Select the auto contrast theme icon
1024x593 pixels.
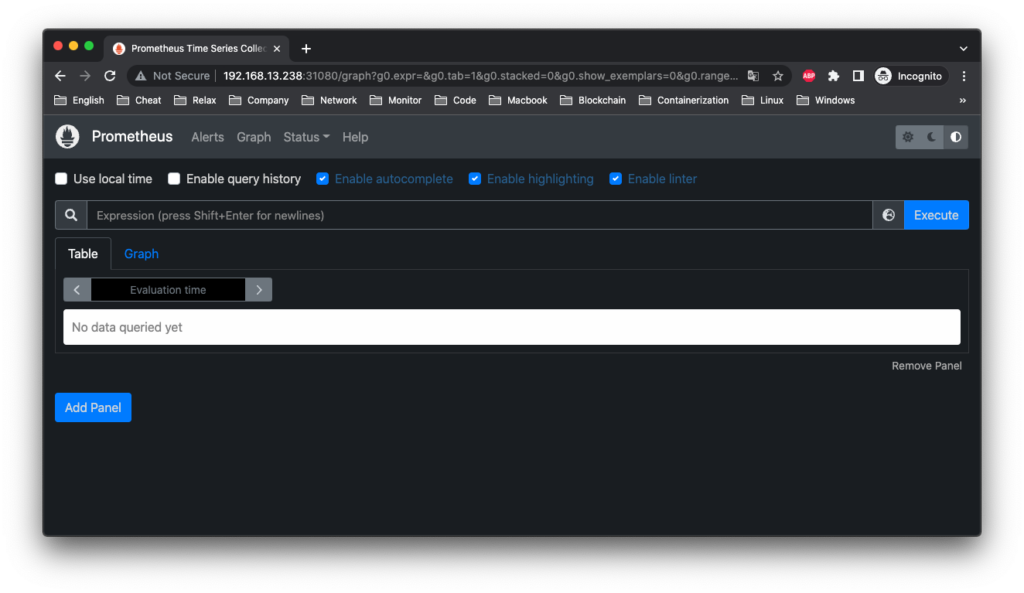[x=955, y=137]
